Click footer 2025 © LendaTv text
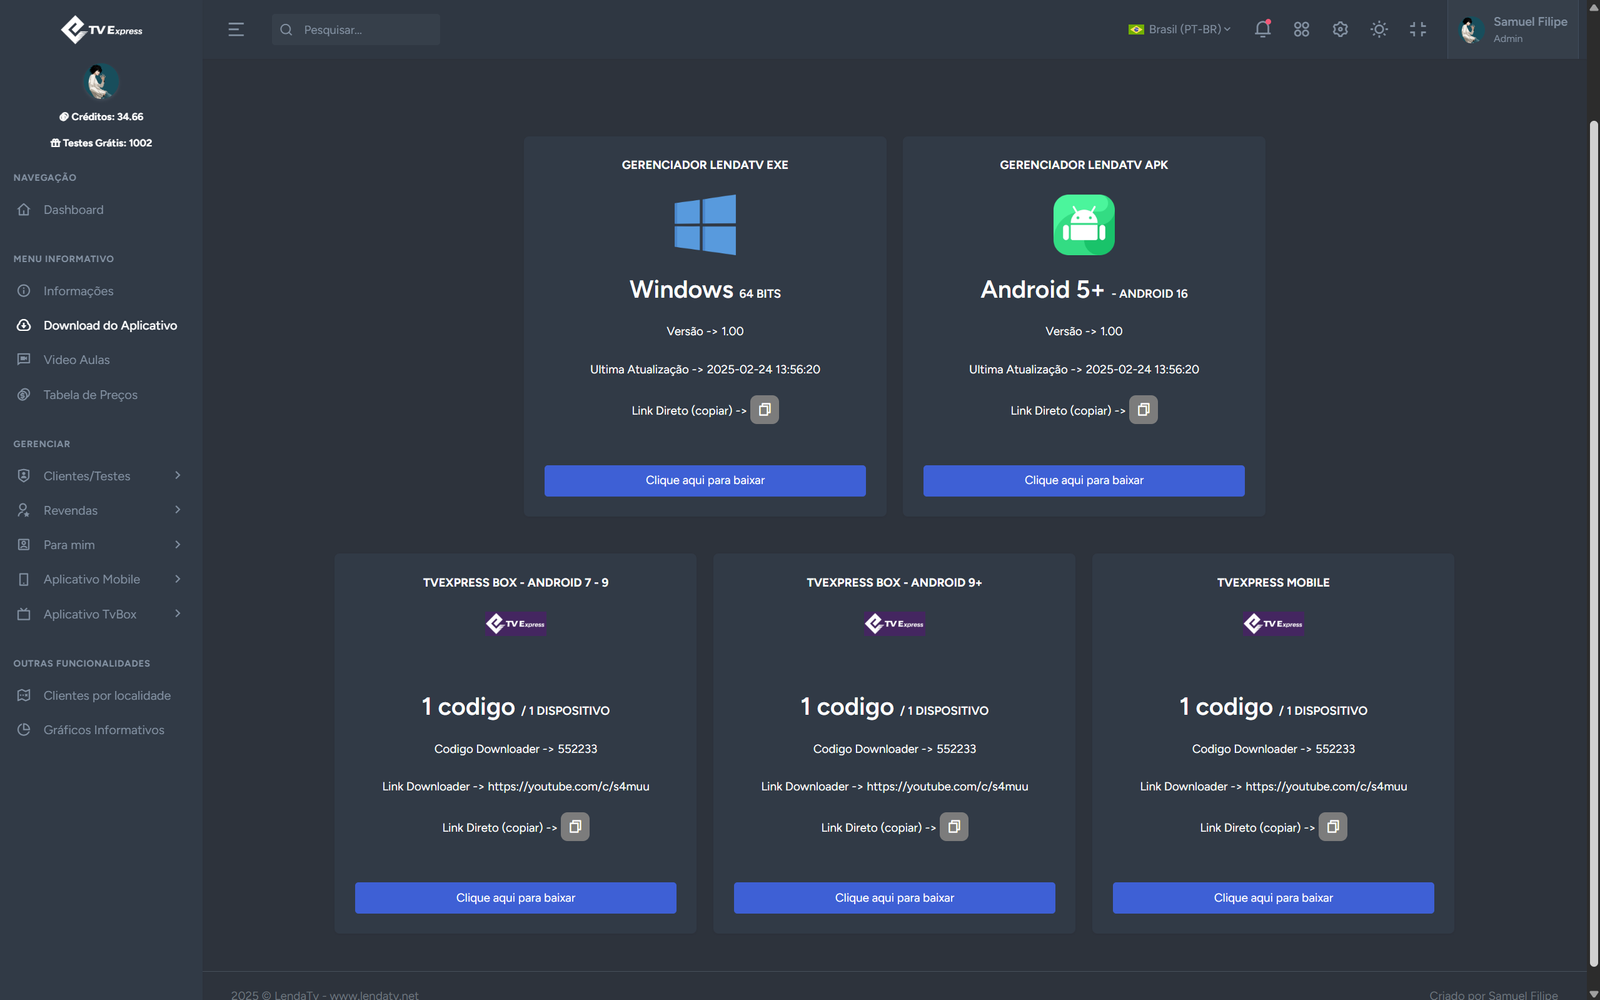The image size is (1600, 1000). (325, 995)
